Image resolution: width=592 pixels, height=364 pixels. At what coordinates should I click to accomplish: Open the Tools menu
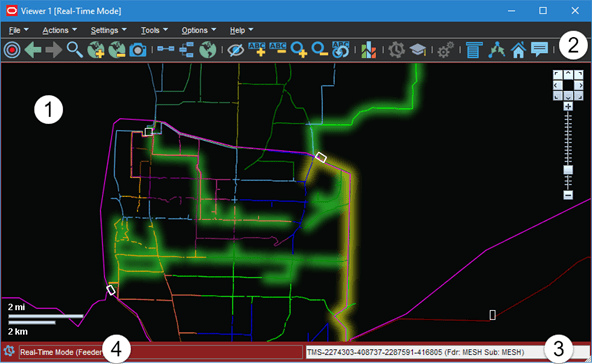(x=154, y=30)
